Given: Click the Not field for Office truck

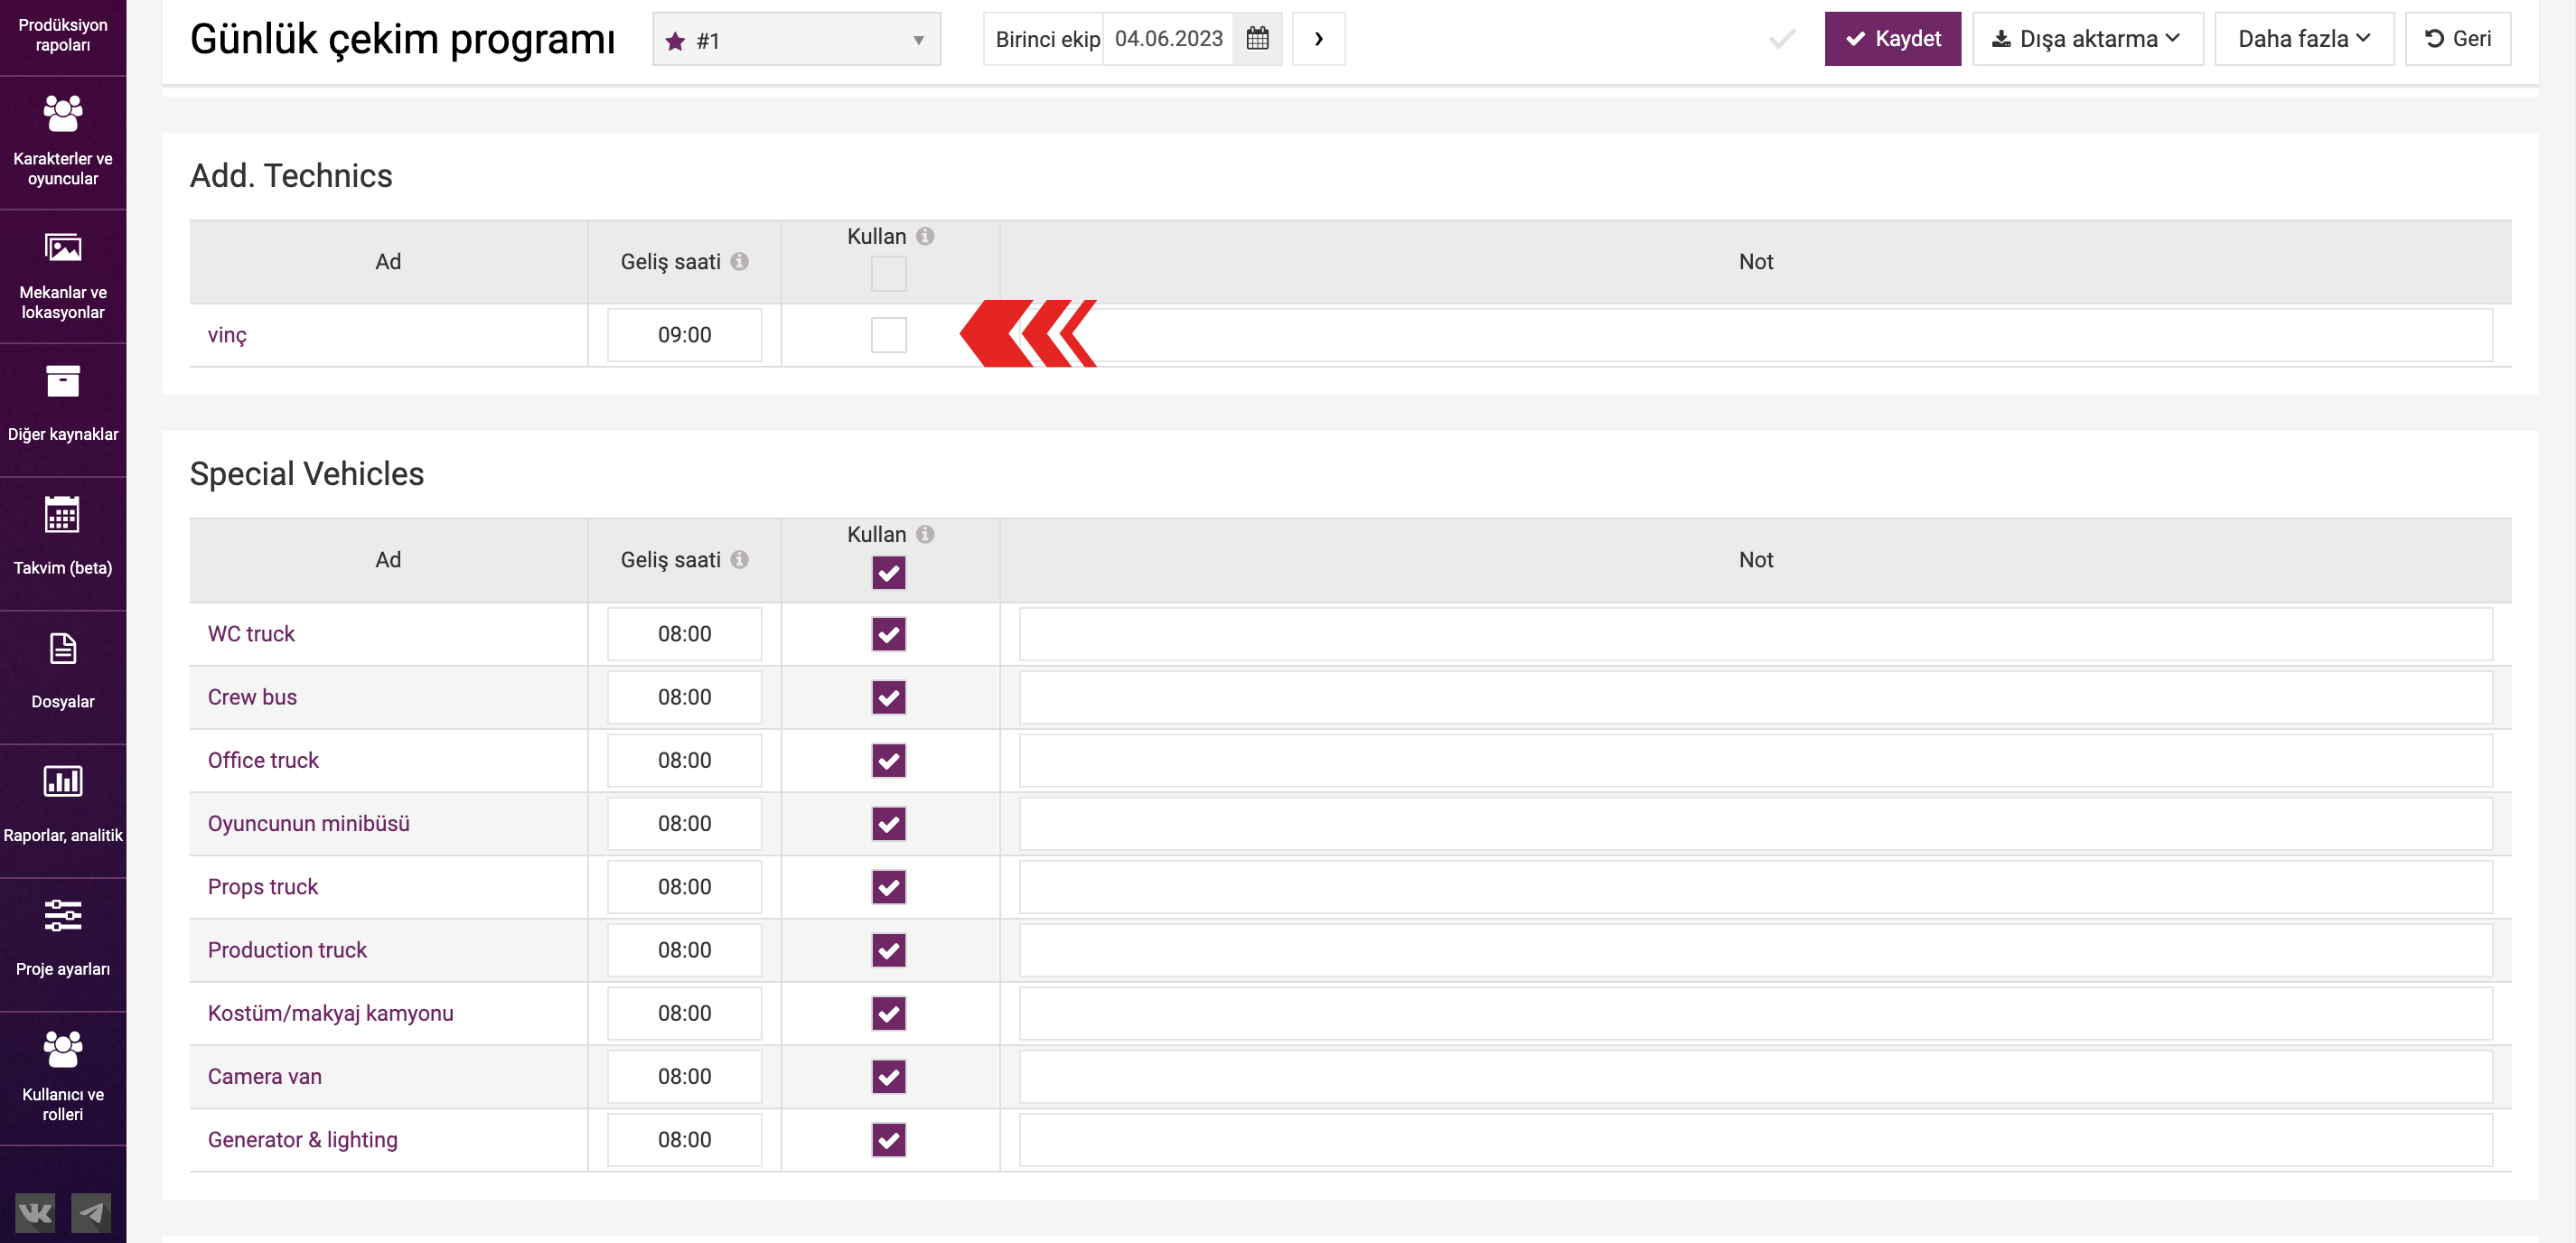Looking at the screenshot, I should point(1755,760).
